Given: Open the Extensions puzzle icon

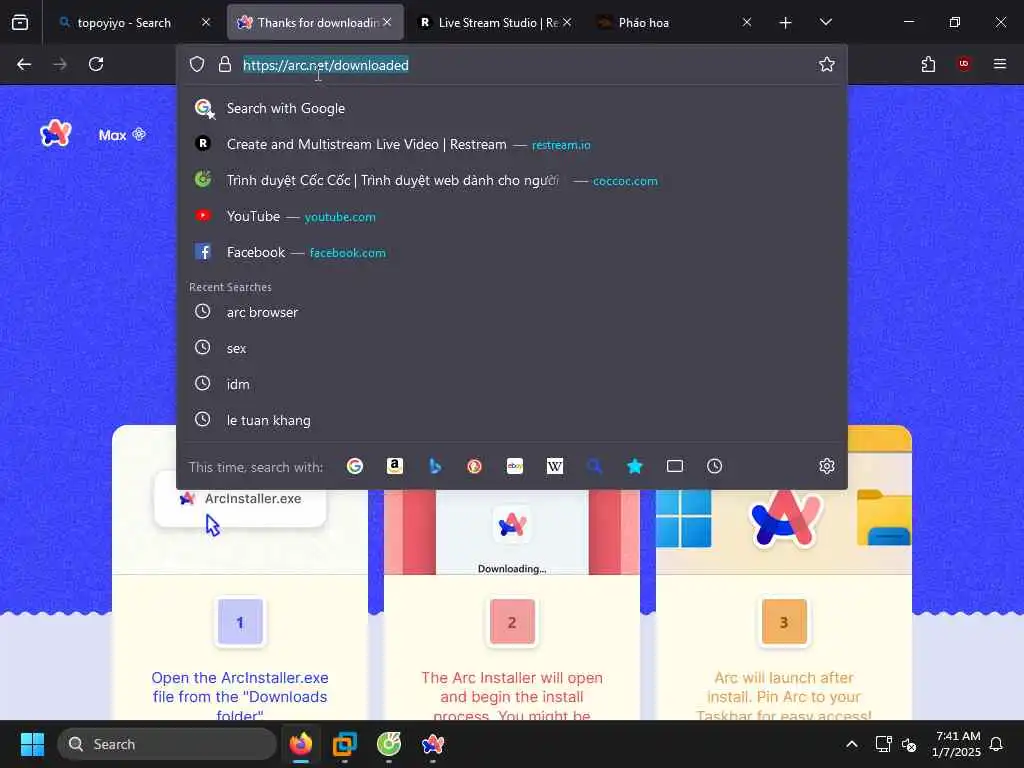Looking at the screenshot, I should click(x=928, y=64).
